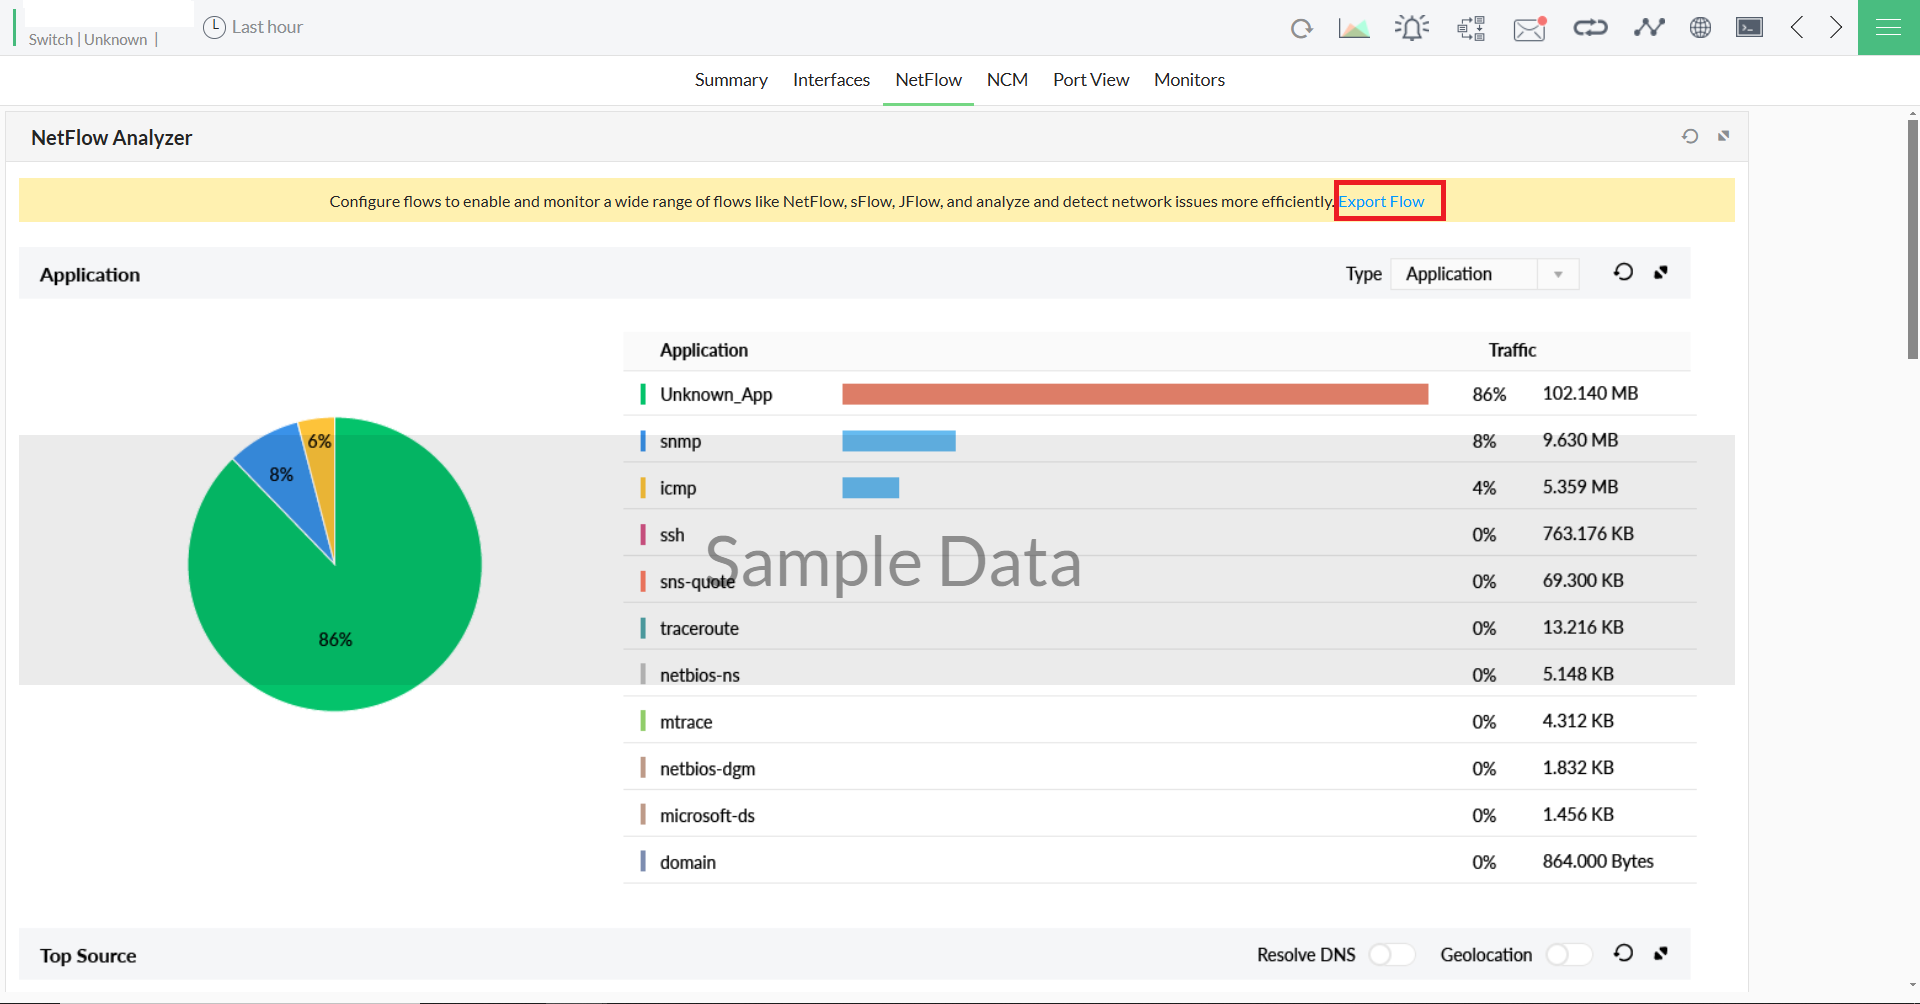Switch to the Interfaces tab
The width and height of the screenshot is (1920, 1004).
(831, 79)
